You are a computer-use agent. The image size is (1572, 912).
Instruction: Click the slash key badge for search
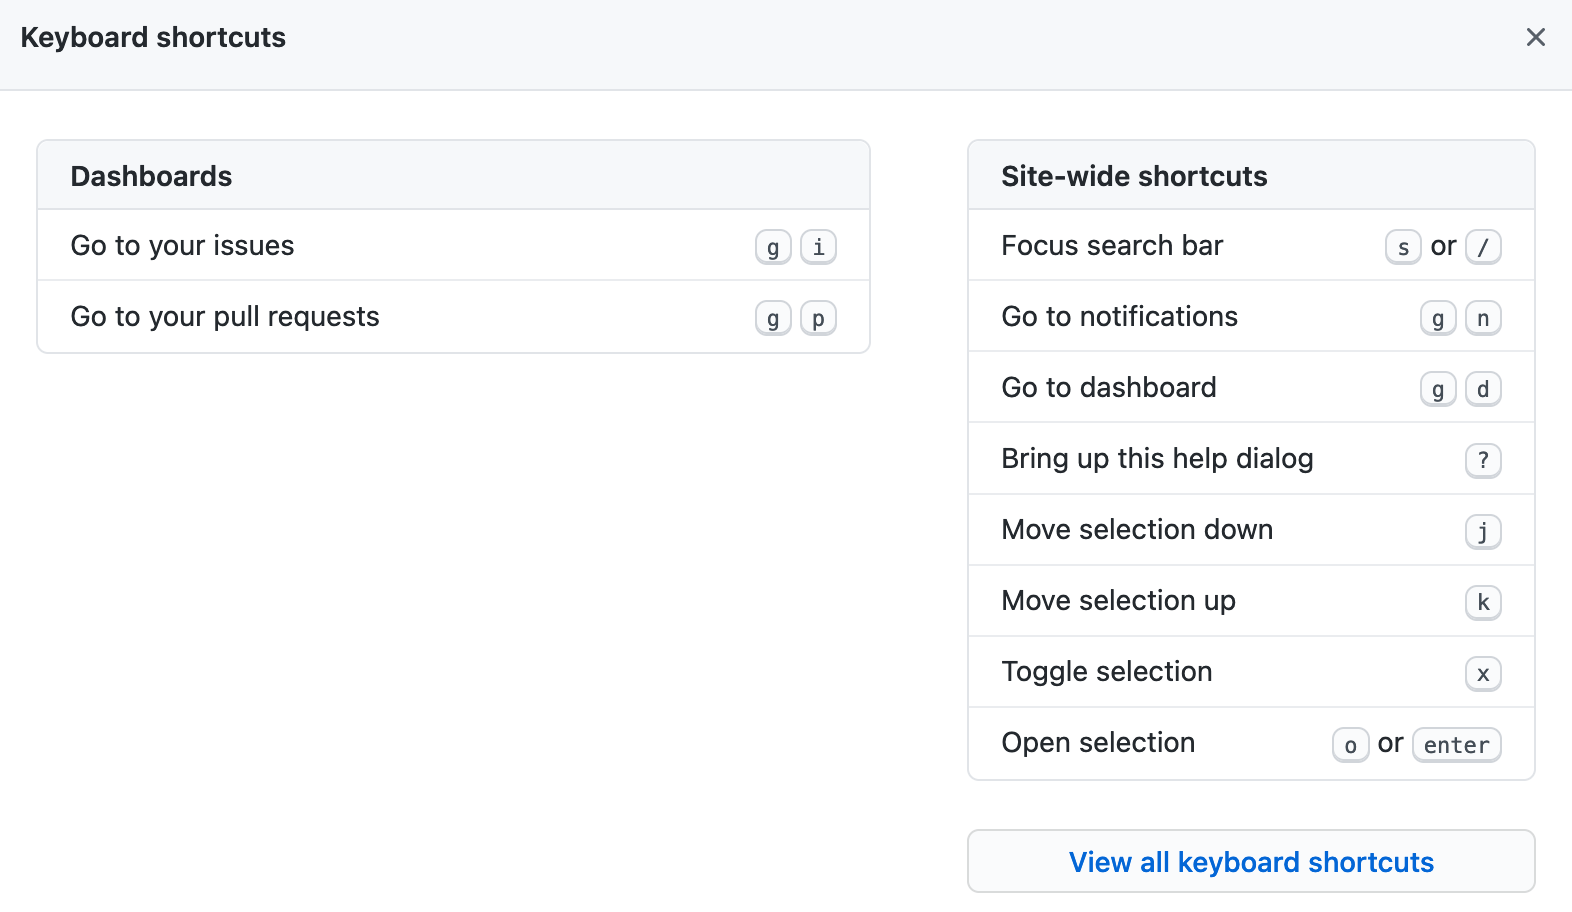coord(1483,247)
